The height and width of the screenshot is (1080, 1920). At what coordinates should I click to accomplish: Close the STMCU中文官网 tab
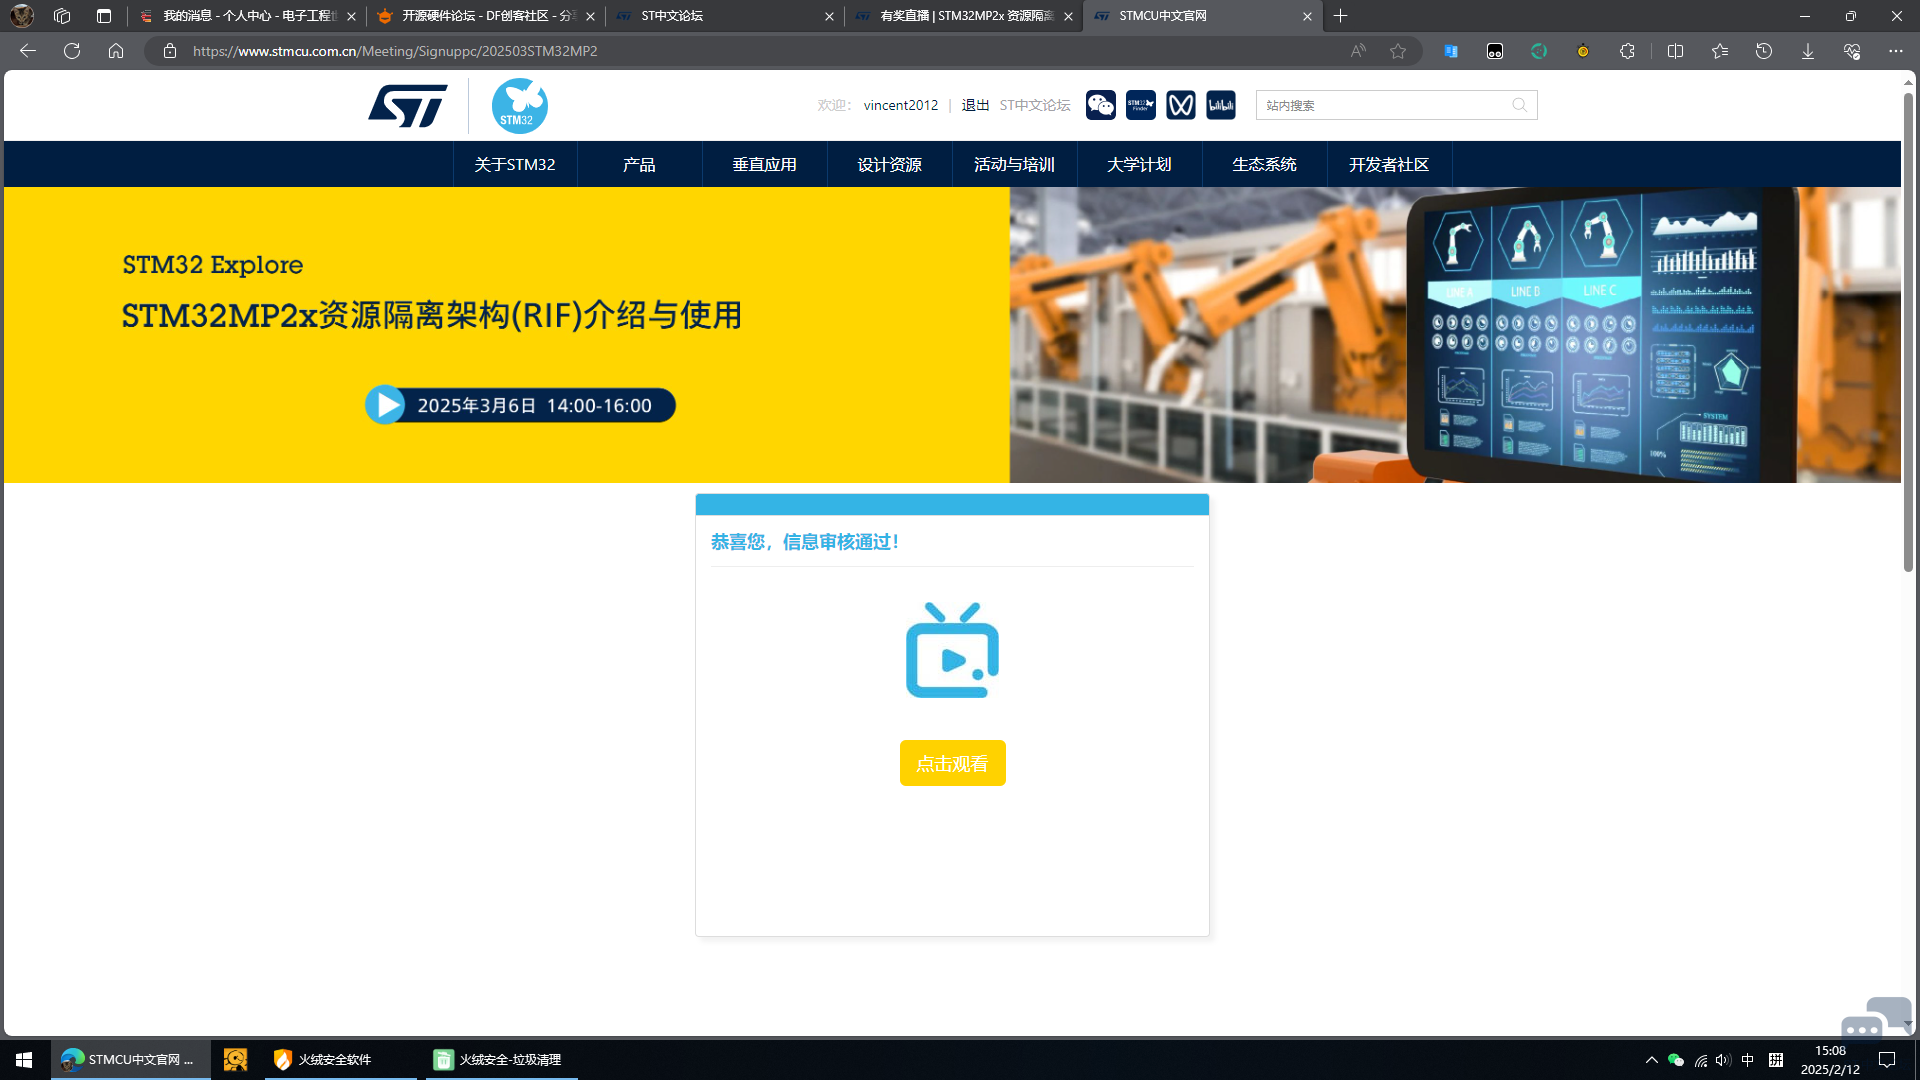tap(1307, 16)
